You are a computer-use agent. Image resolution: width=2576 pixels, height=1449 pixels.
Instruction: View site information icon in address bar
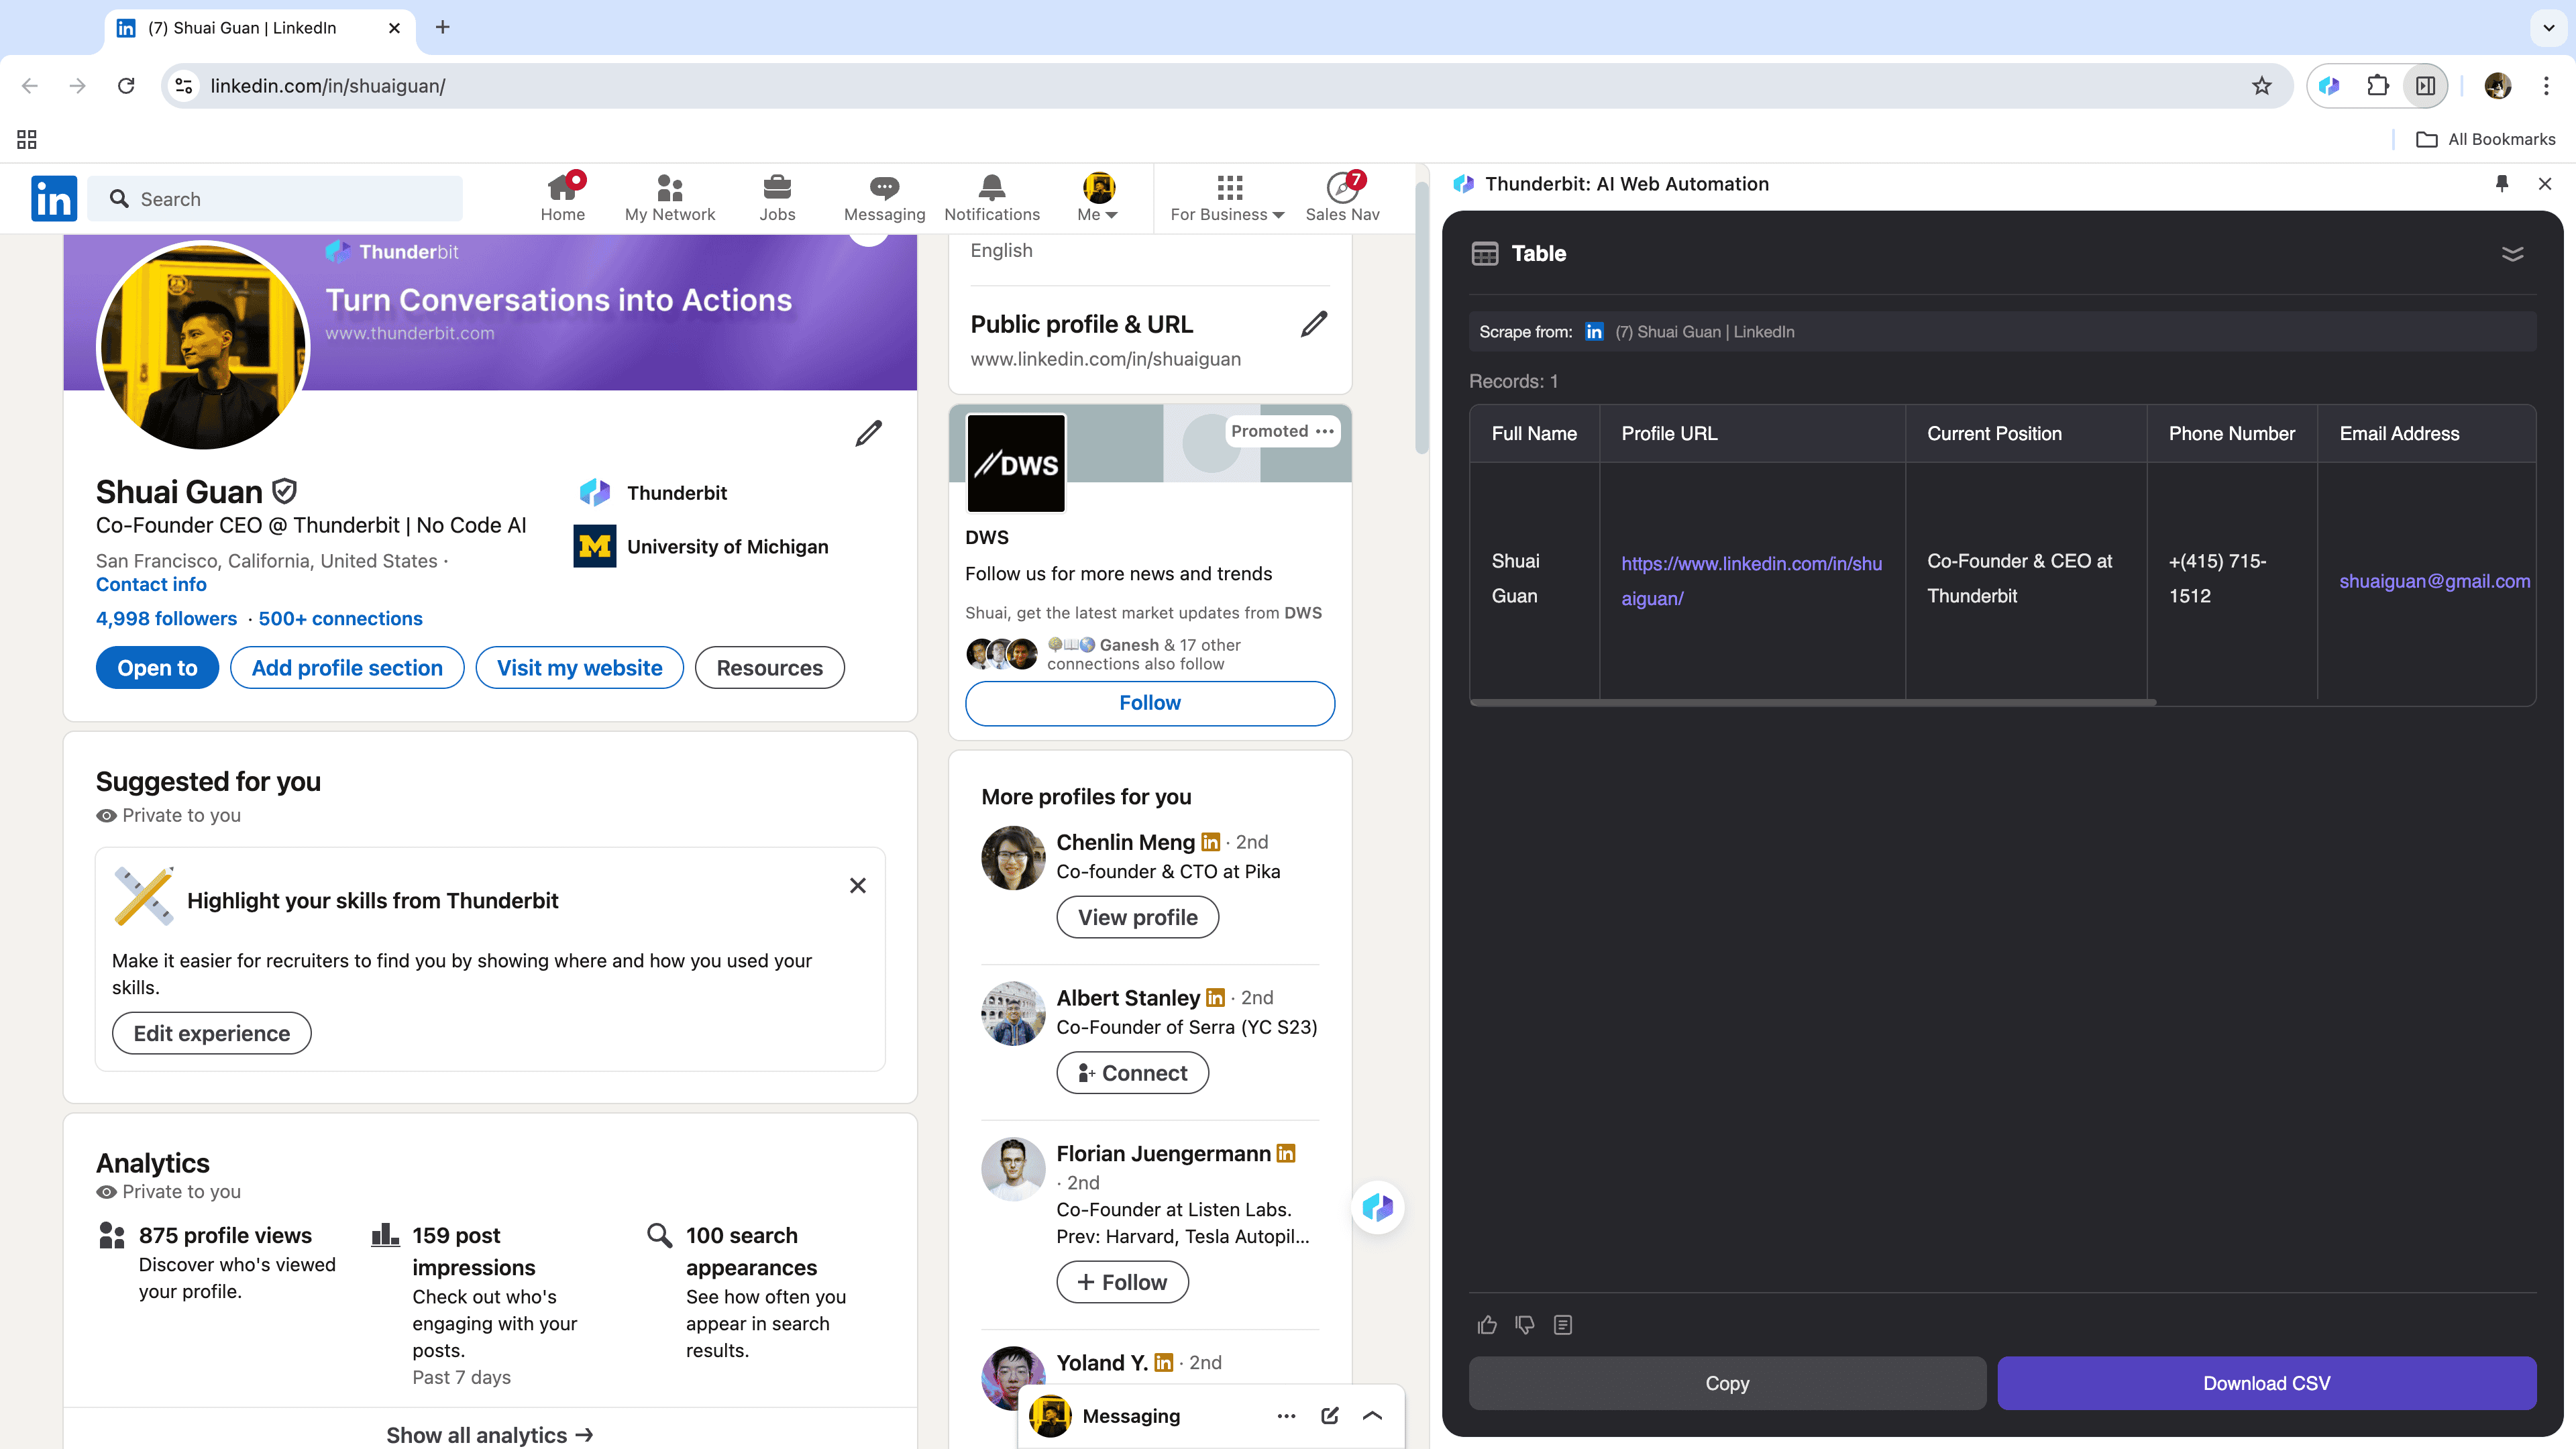[x=184, y=86]
